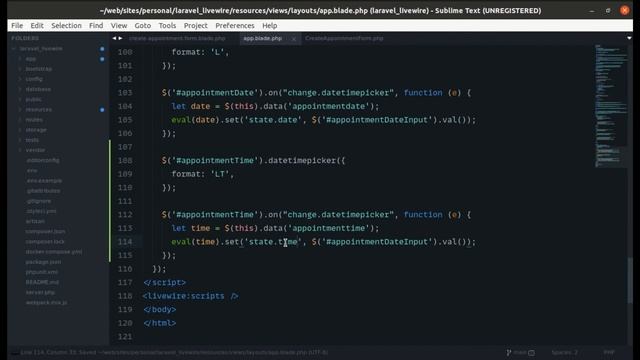Viewport: 640px width, 360px height.
Task: Open the Goto menu
Action: [142, 25]
